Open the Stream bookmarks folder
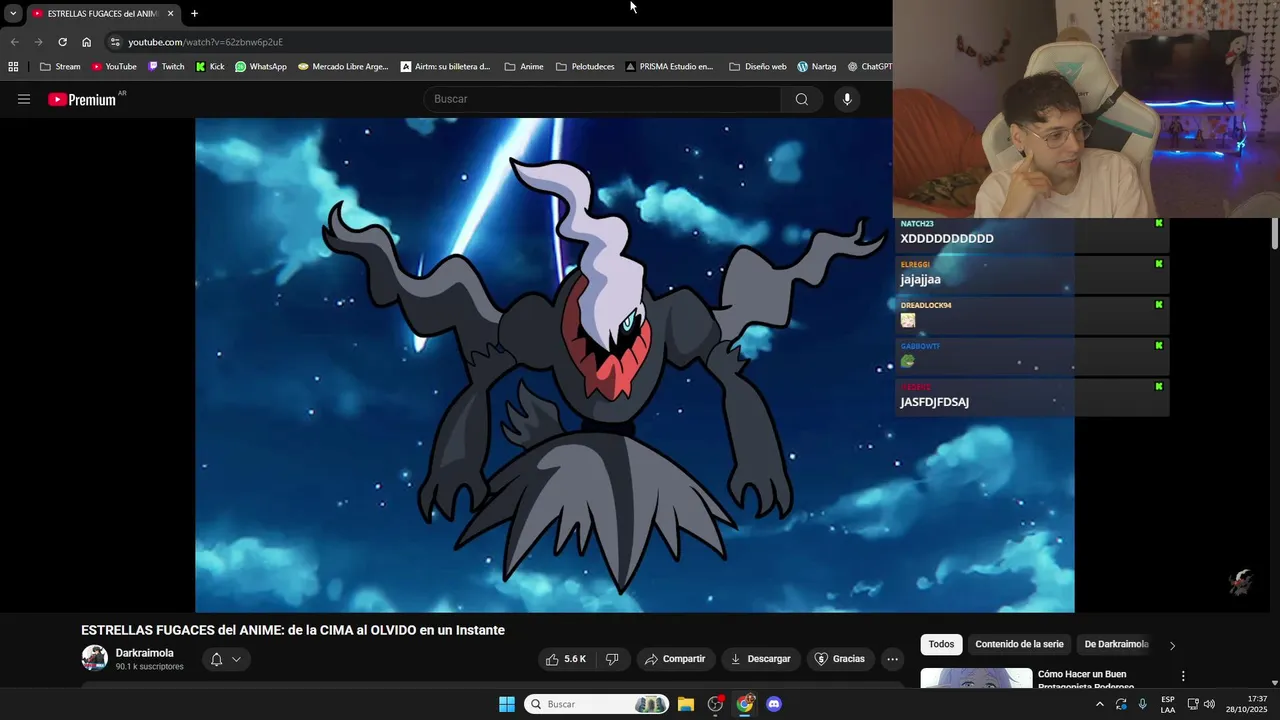 [x=60, y=67]
